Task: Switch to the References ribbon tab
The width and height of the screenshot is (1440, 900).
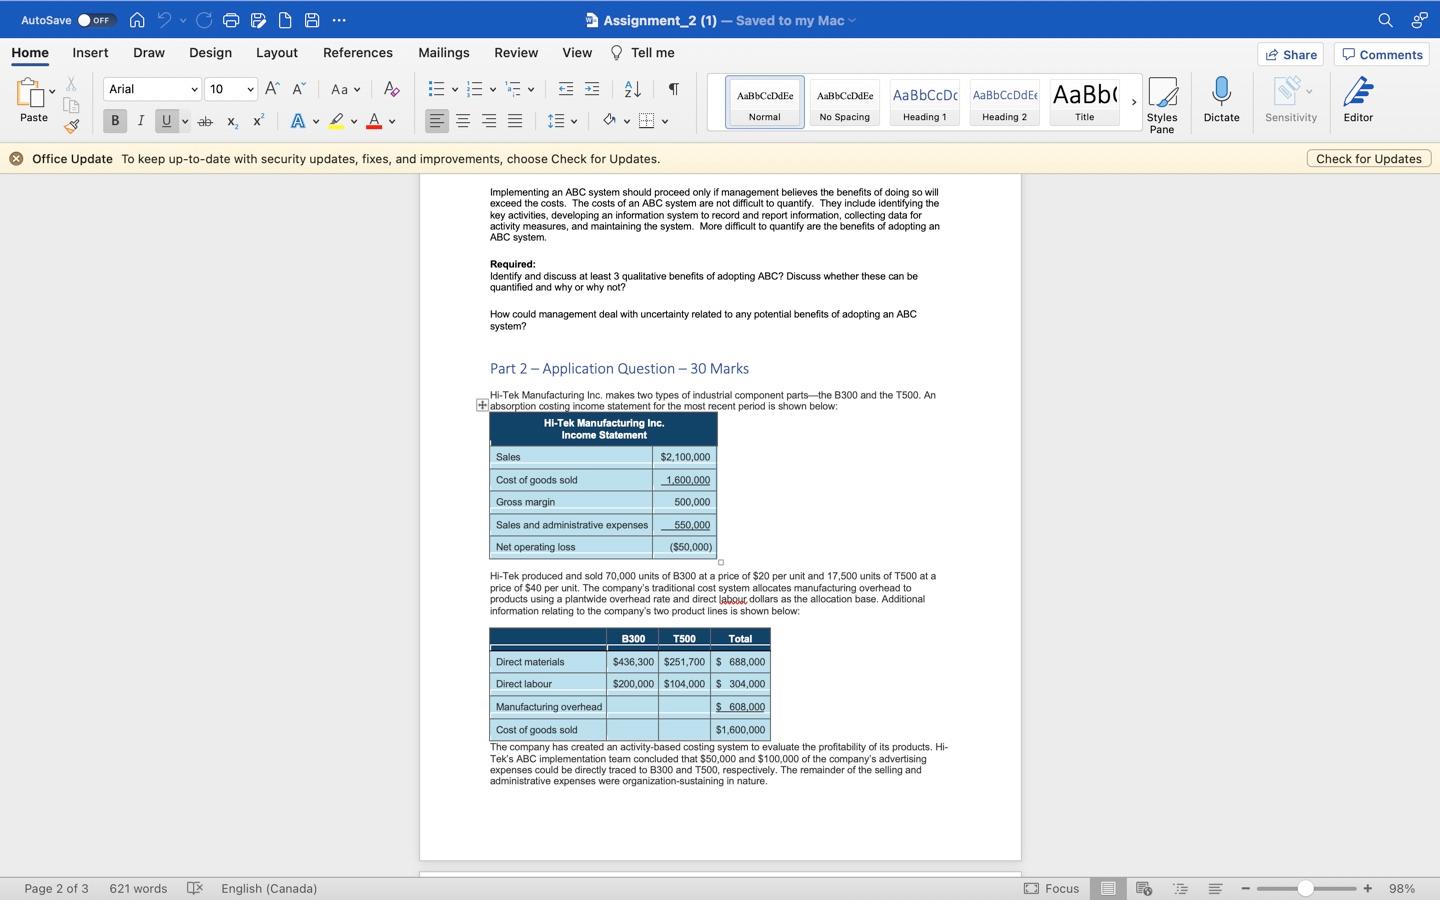Action: 357,52
